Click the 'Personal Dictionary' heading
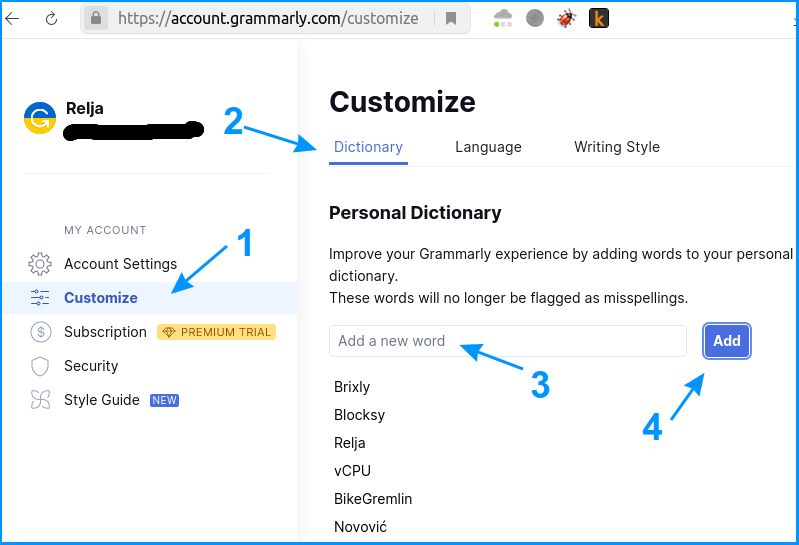Image resolution: width=799 pixels, height=545 pixels. pos(415,213)
